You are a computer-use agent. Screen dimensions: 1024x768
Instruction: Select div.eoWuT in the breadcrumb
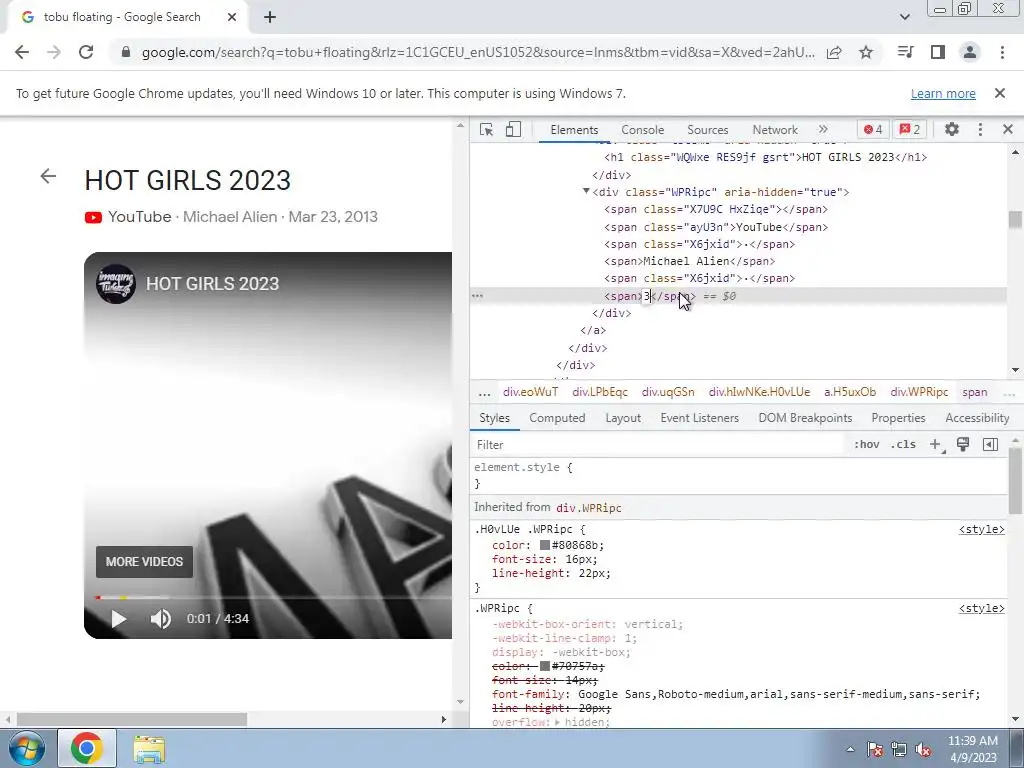[x=530, y=392]
